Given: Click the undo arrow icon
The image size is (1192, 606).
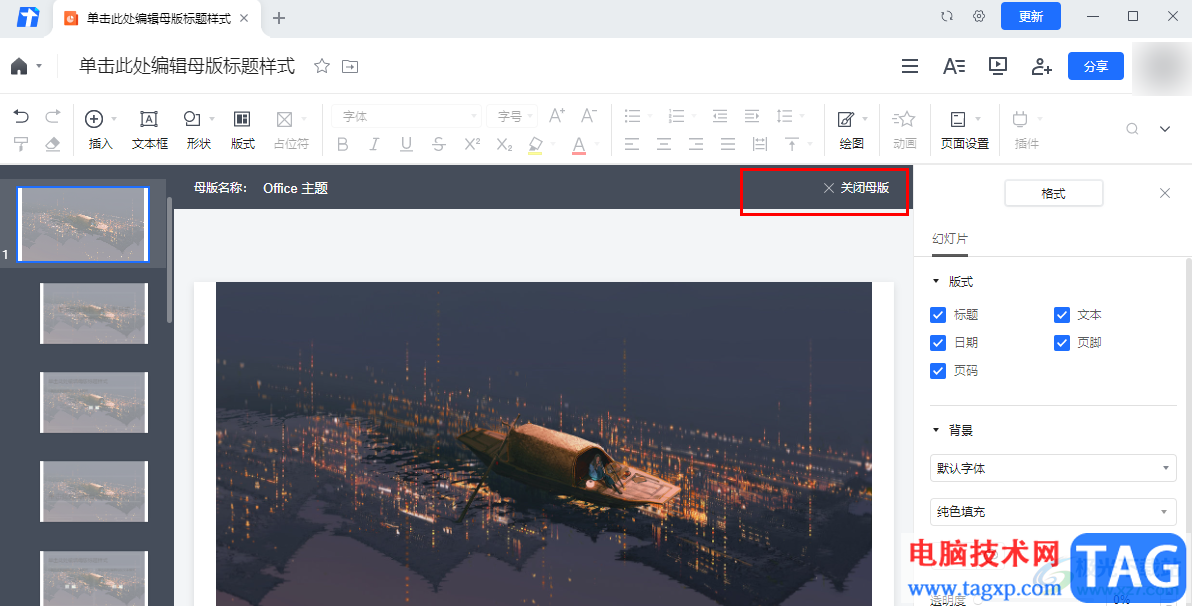Looking at the screenshot, I should pyautogui.click(x=21, y=116).
